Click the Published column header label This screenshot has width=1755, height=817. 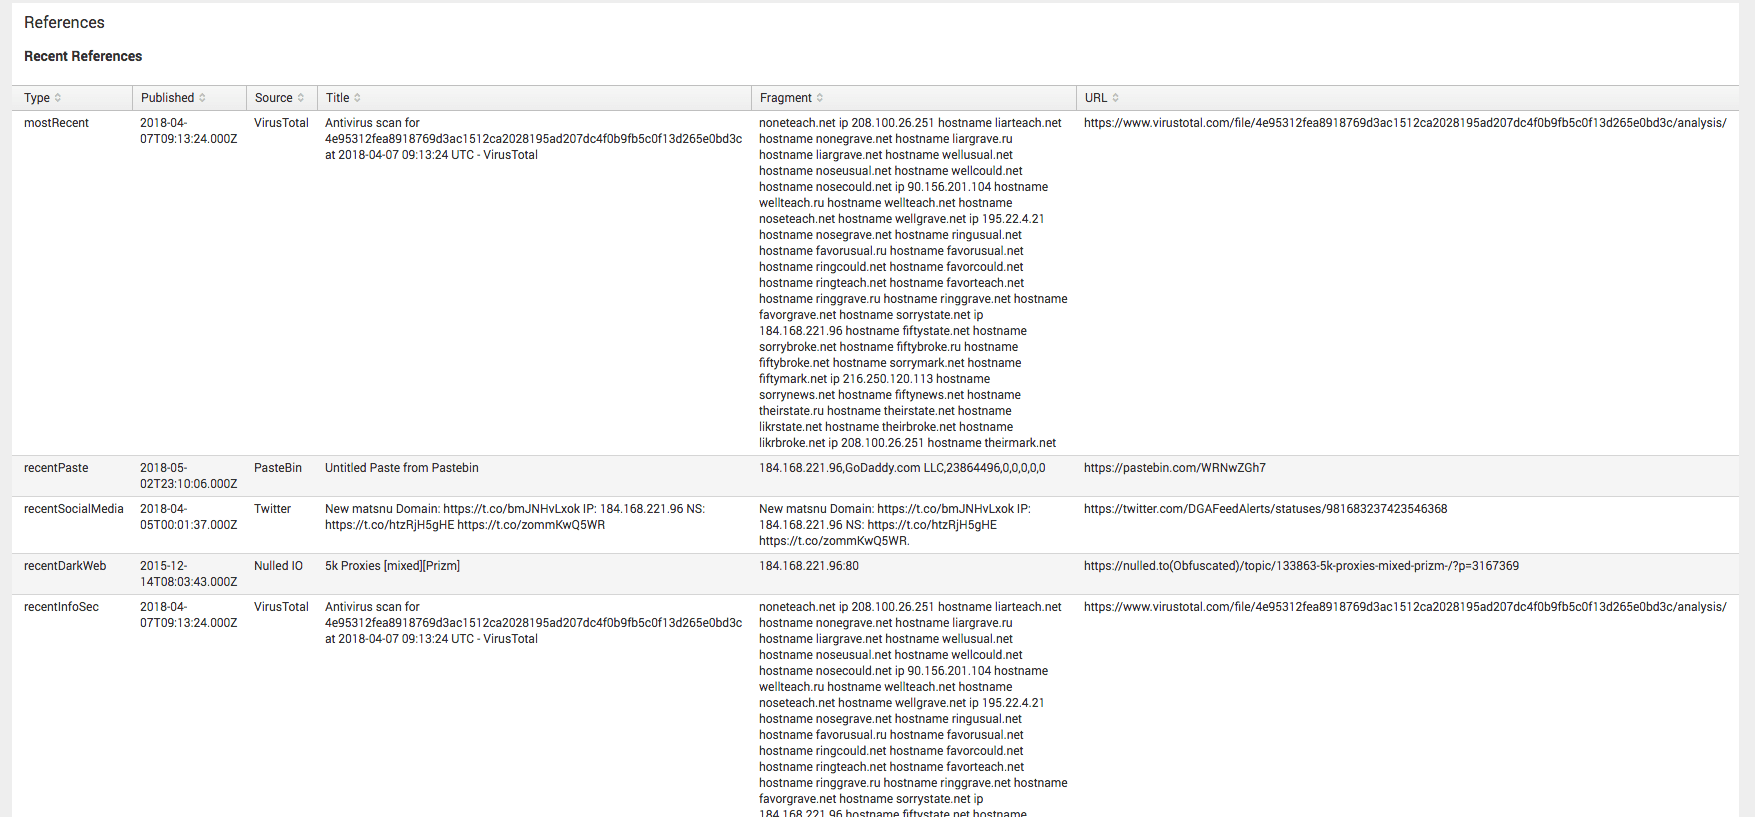(x=167, y=98)
